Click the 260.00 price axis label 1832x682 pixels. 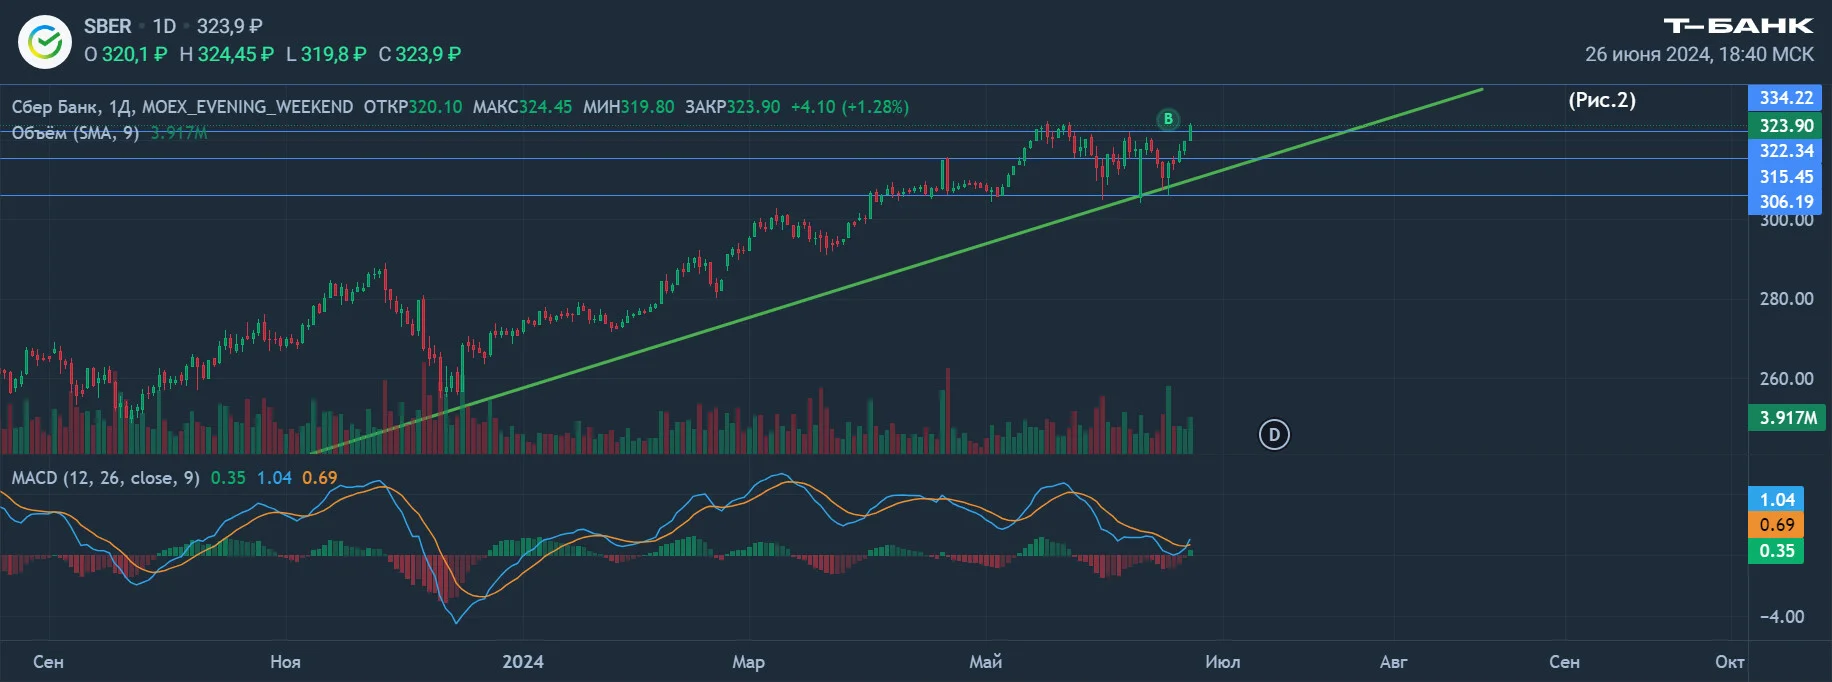click(x=1786, y=379)
